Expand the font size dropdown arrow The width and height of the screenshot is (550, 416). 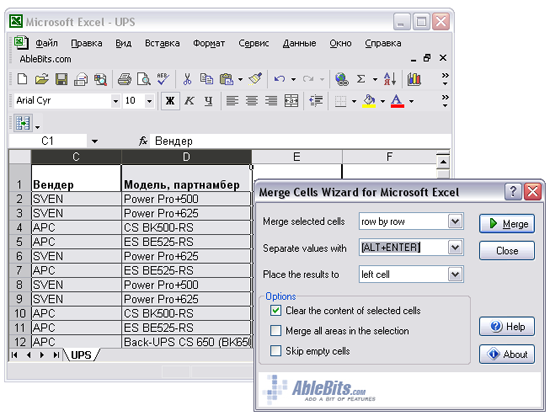click(149, 101)
